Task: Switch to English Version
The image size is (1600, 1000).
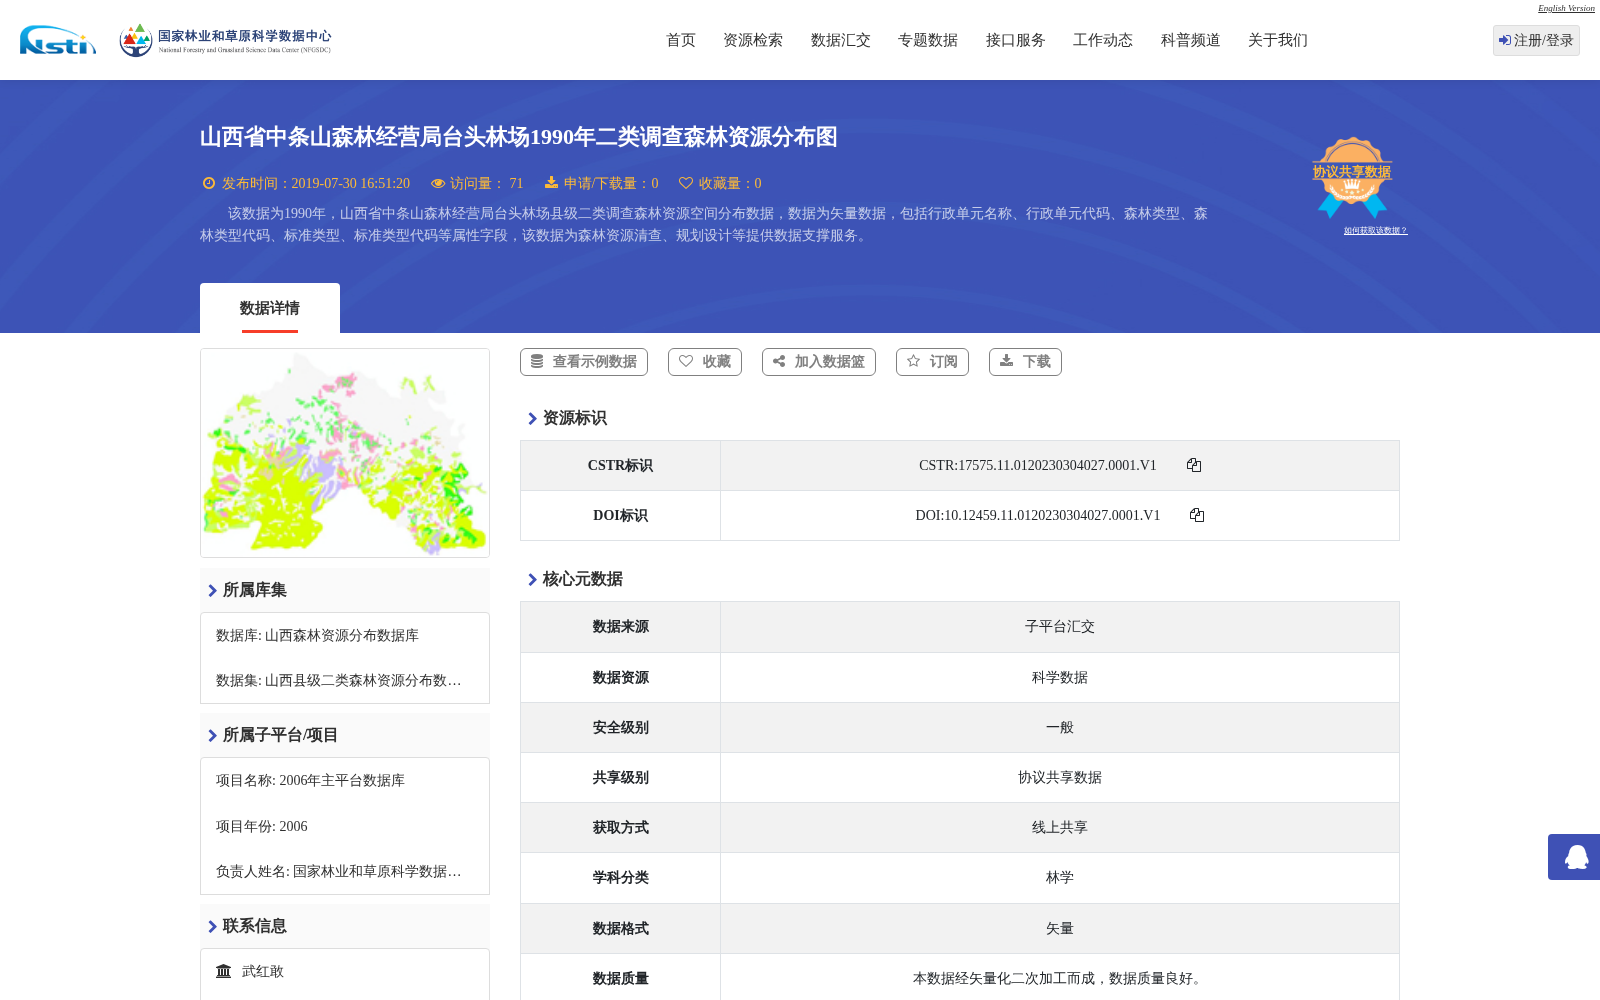Action: tap(1566, 8)
